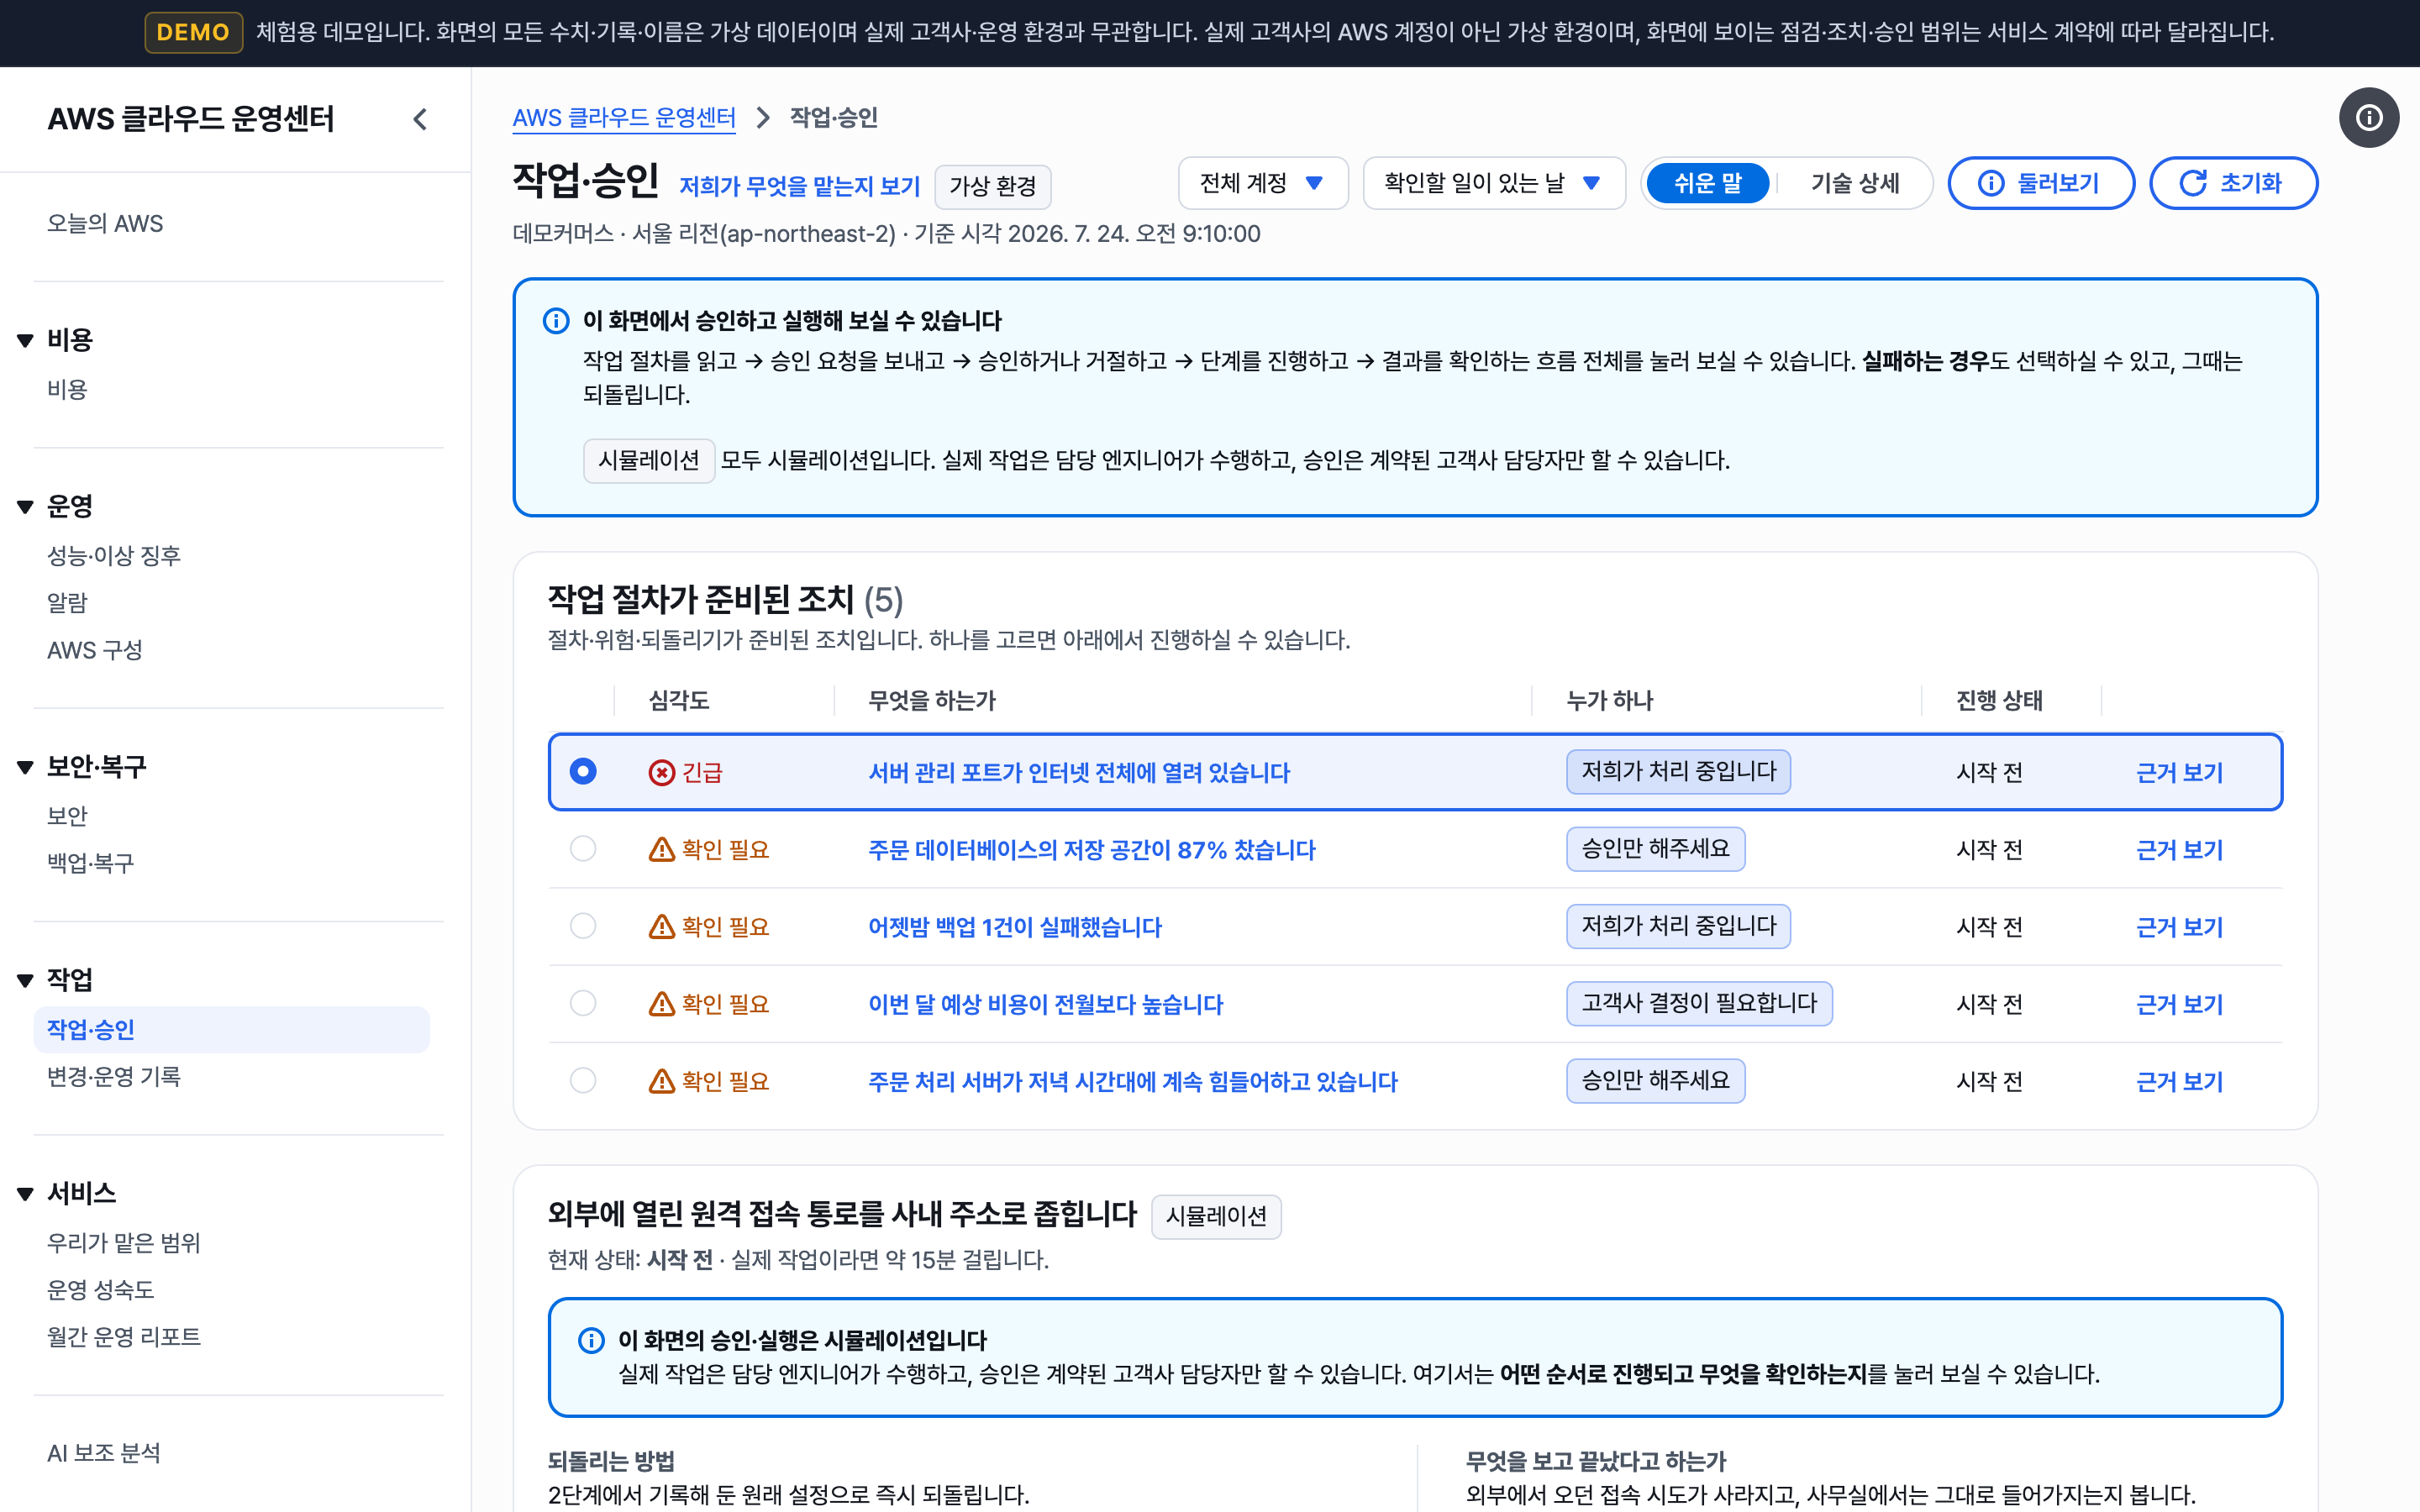Open 오늘의 AWS in sidebar
Image resolution: width=2420 pixels, height=1512 pixels.
[x=105, y=223]
